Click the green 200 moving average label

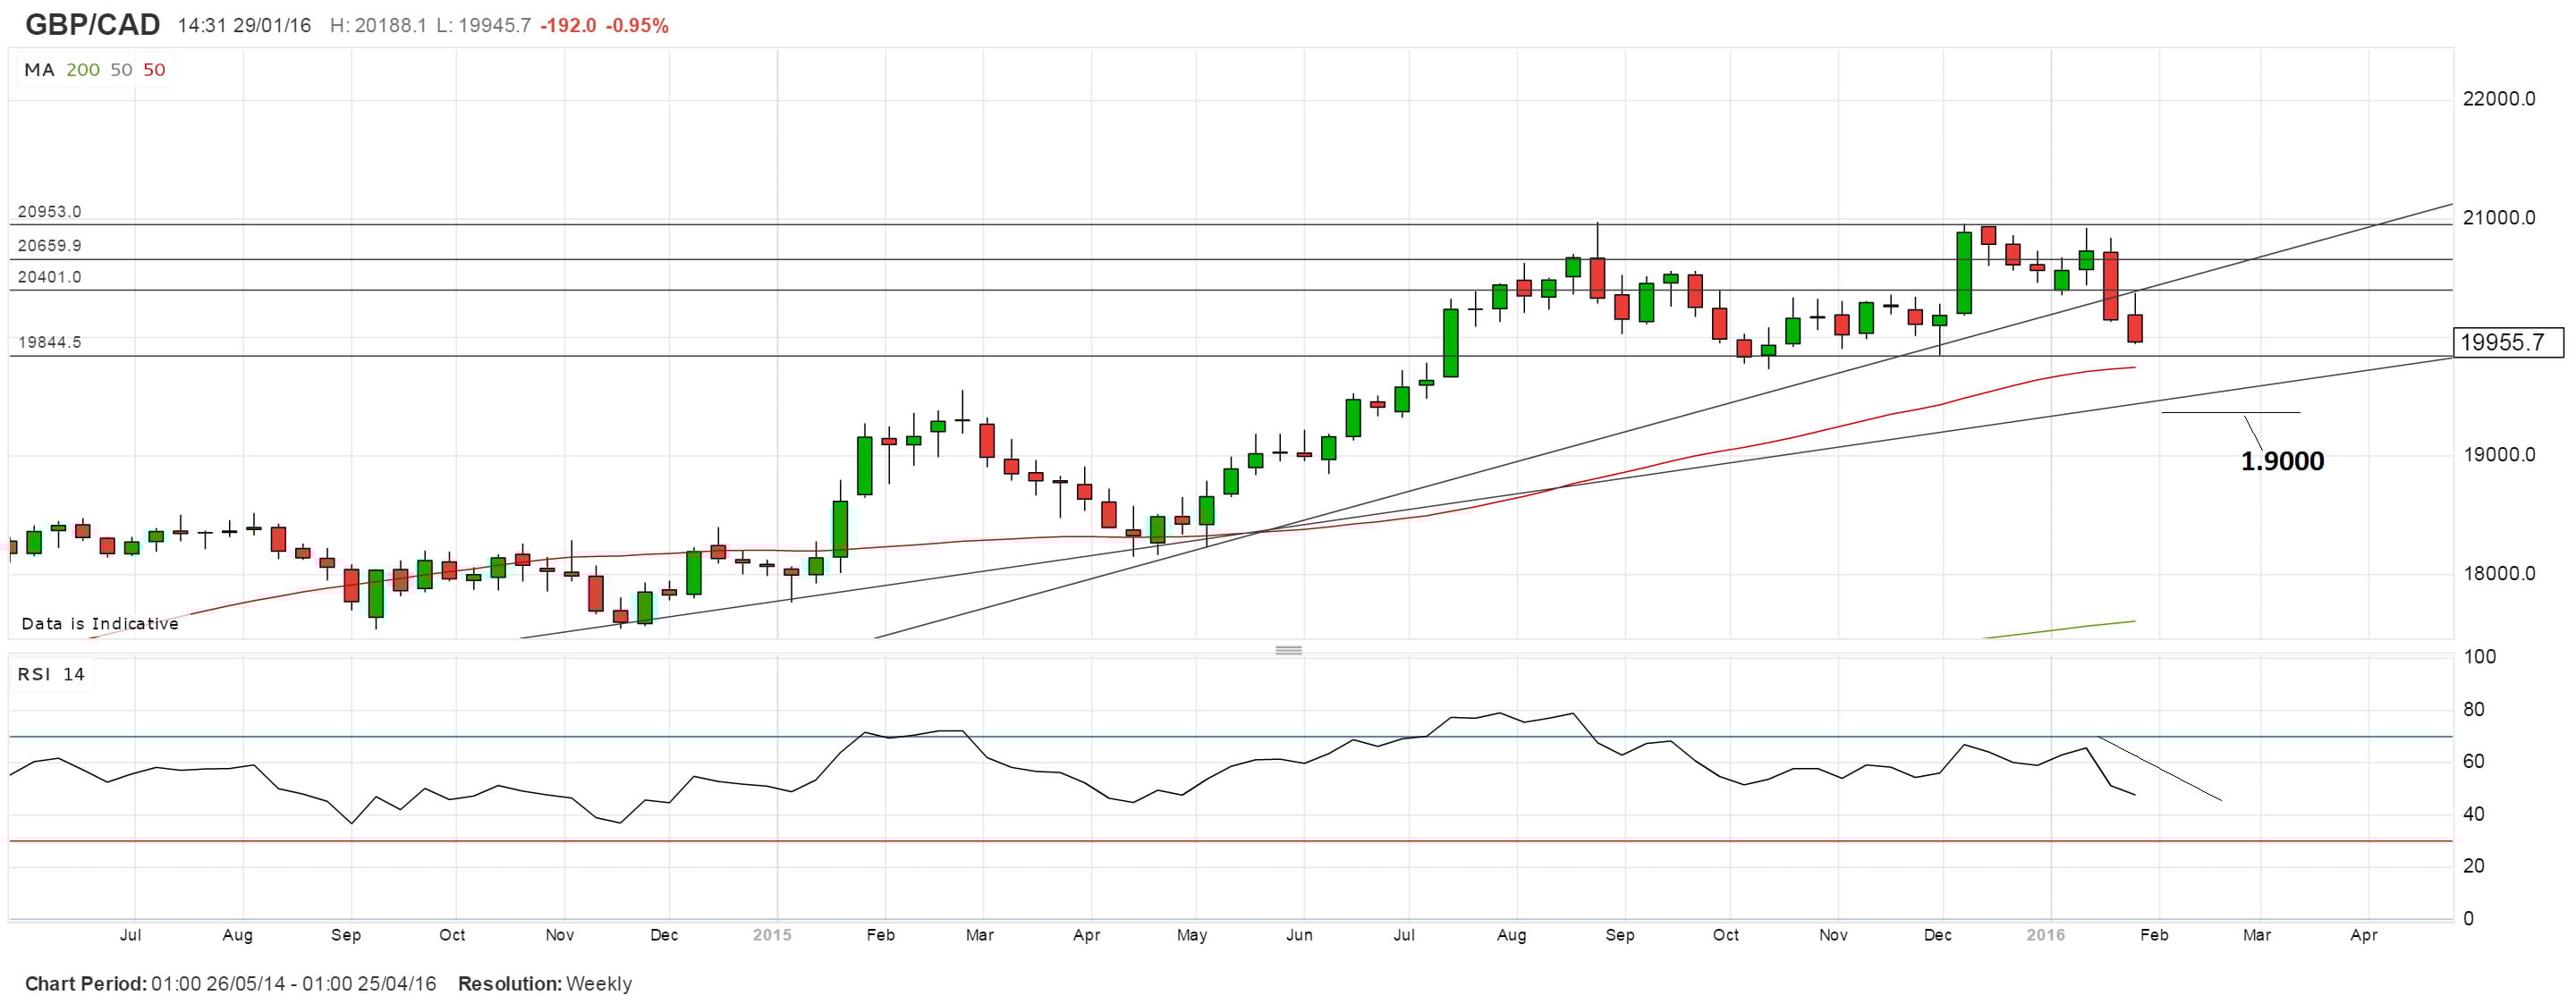tap(83, 70)
